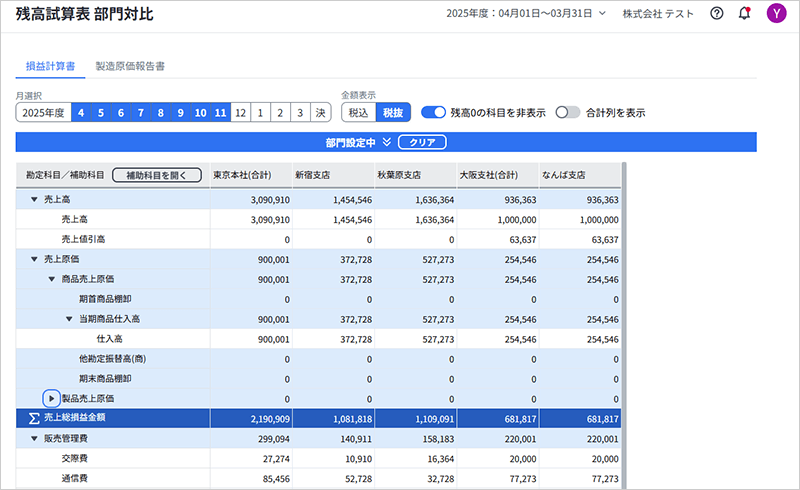800x490 pixels.
Task: Select 税込 amount display option
Action: (358, 113)
